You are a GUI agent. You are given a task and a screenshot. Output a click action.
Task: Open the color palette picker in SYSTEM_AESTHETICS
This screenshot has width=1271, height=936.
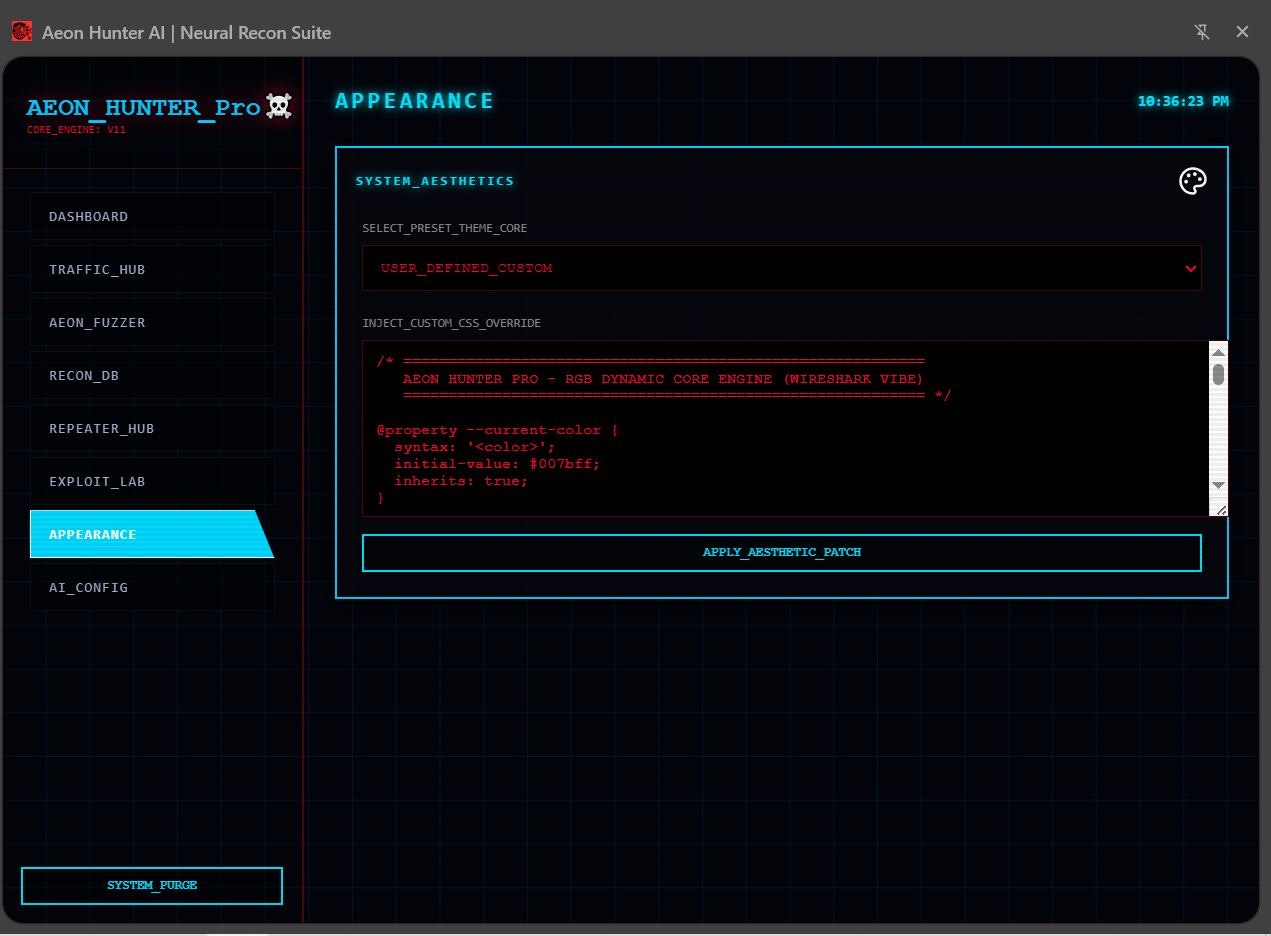click(x=1192, y=181)
